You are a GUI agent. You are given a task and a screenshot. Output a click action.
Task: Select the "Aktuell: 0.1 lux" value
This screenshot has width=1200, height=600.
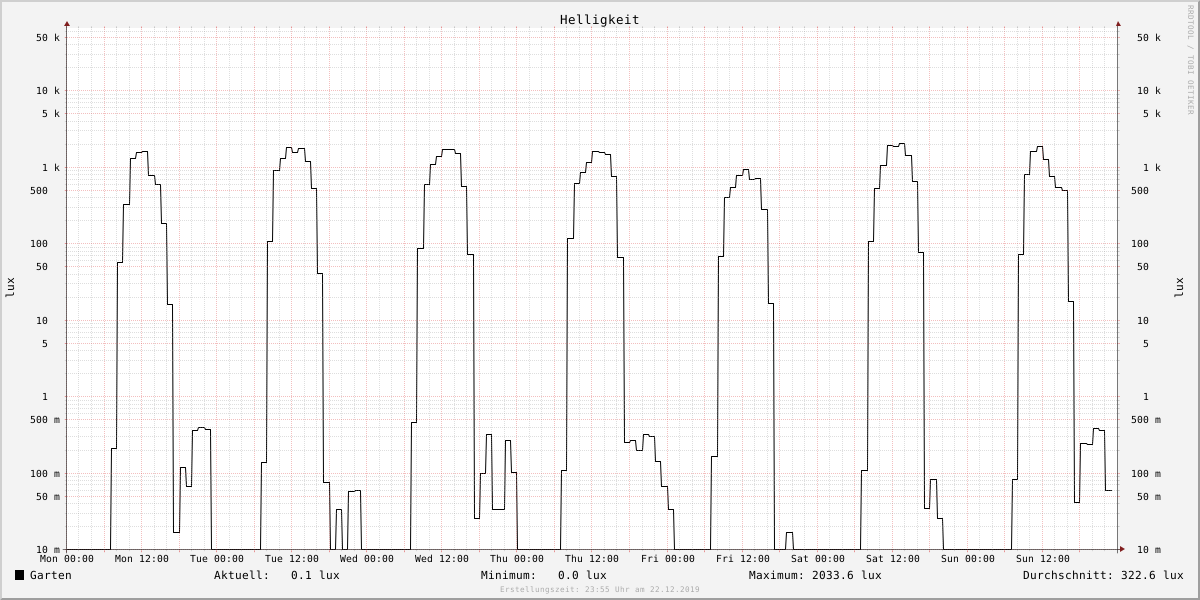coord(277,575)
